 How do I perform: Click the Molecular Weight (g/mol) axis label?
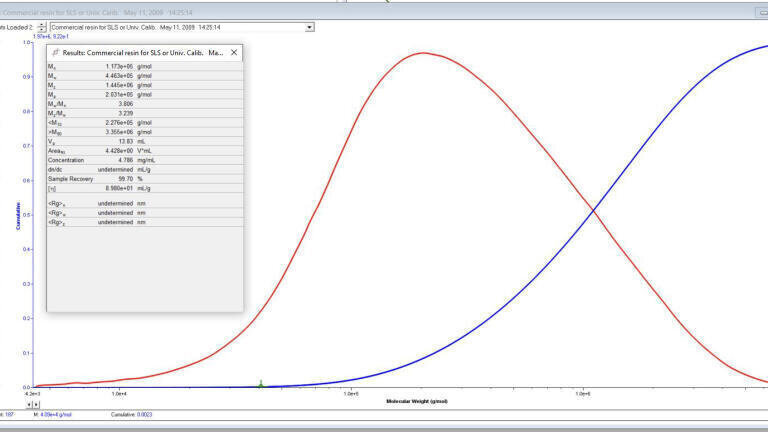(x=417, y=402)
